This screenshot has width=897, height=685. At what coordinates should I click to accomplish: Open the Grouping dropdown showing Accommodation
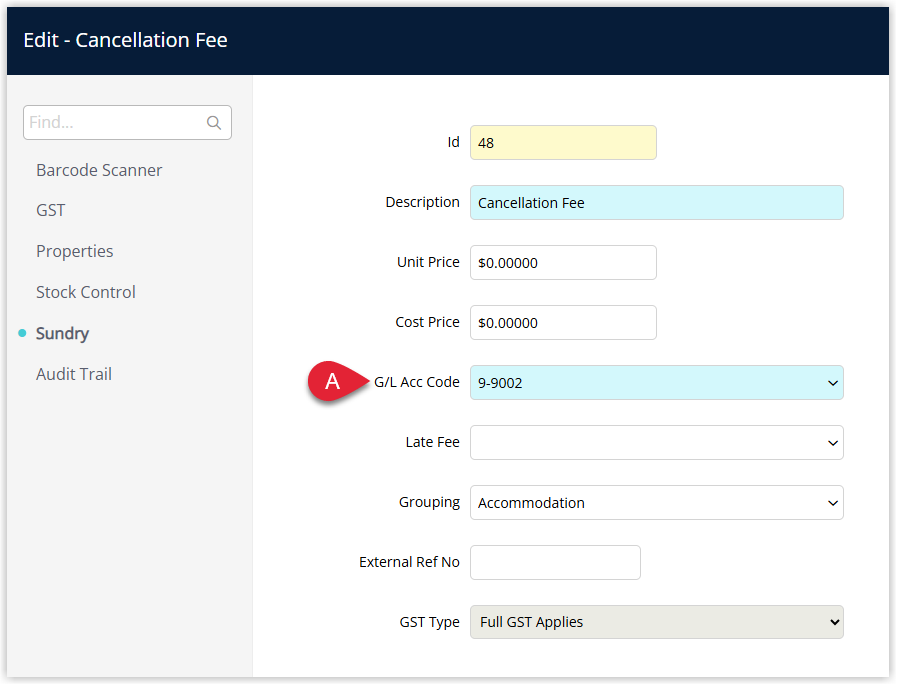click(x=657, y=502)
